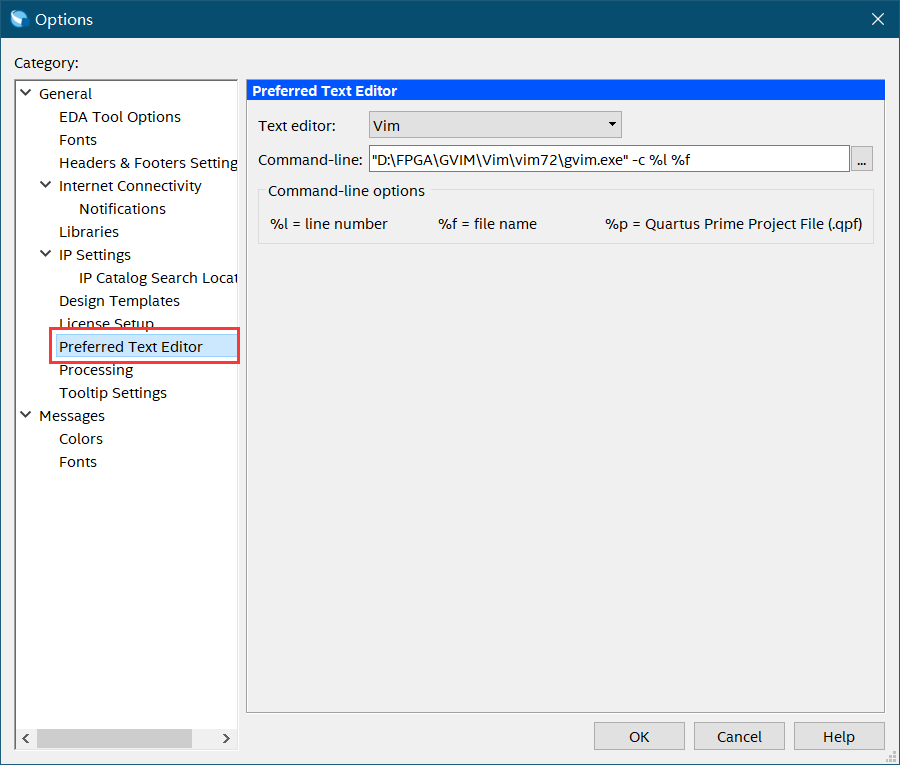Click the '%f = file name' text

[x=487, y=224]
